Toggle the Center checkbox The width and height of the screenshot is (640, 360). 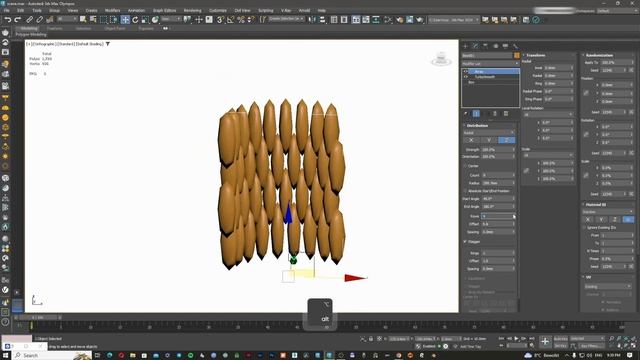point(465,166)
